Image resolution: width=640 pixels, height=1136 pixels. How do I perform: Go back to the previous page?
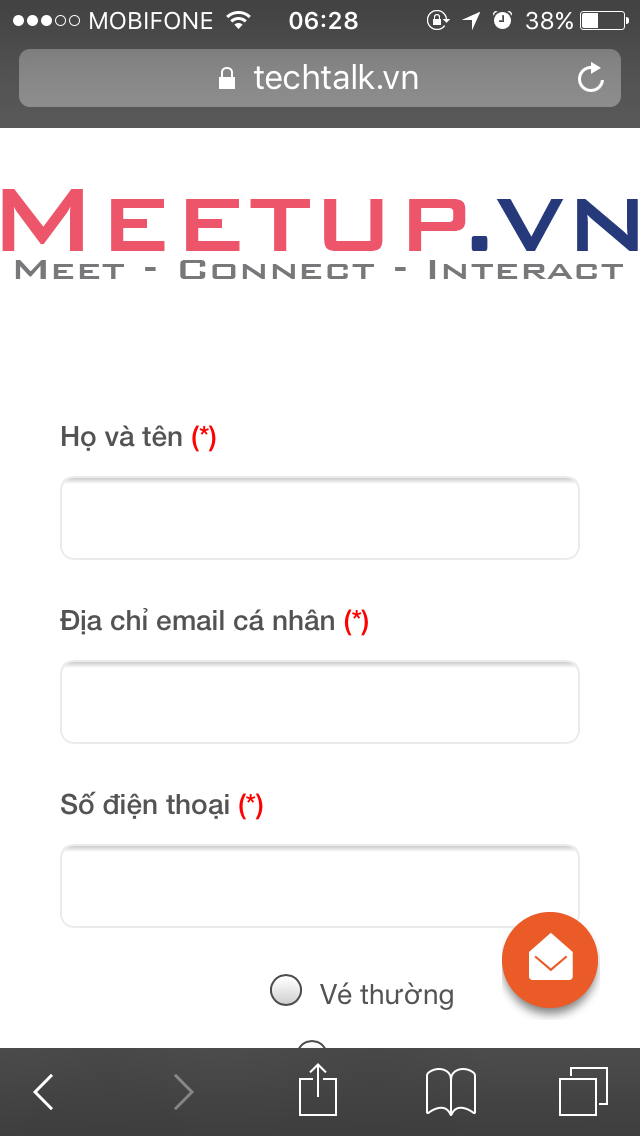[x=44, y=1091]
